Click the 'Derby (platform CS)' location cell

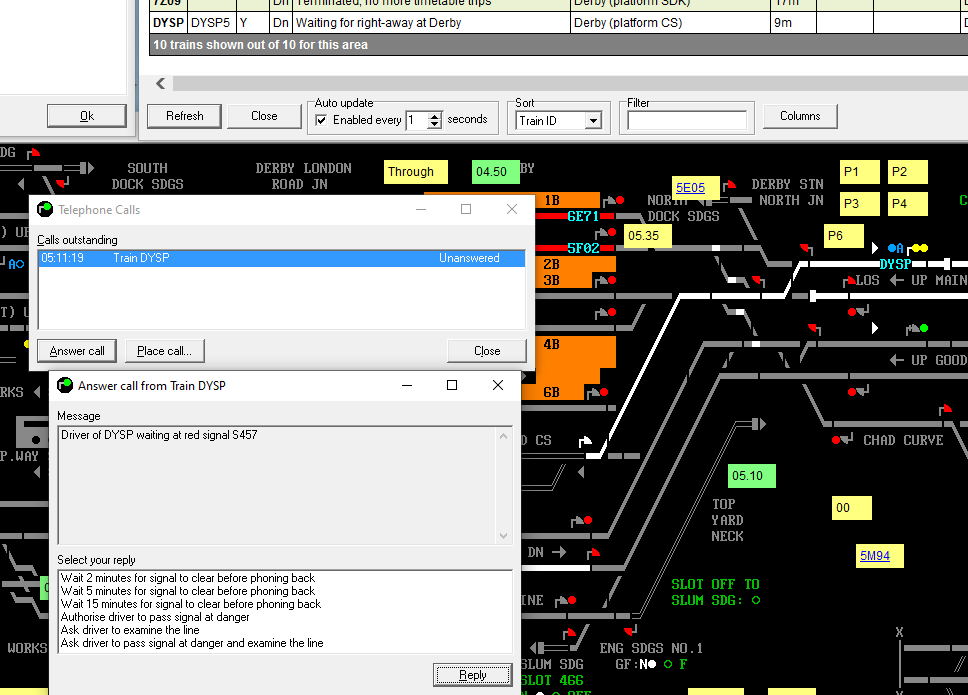point(670,23)
